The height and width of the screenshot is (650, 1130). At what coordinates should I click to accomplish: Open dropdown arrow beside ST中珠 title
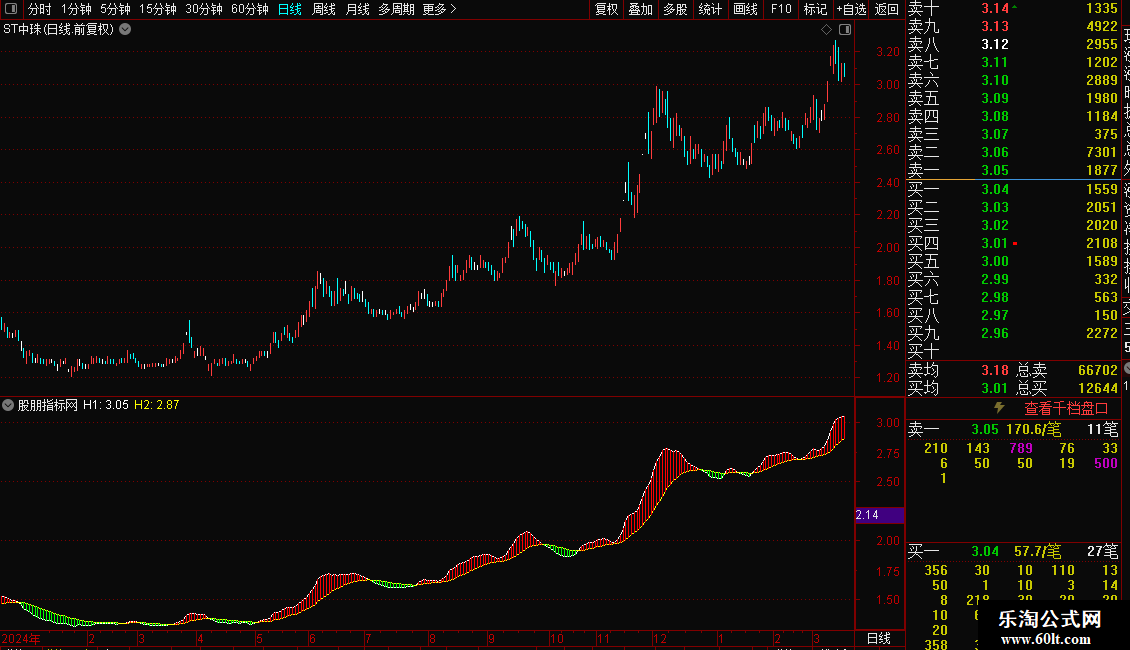125,30
